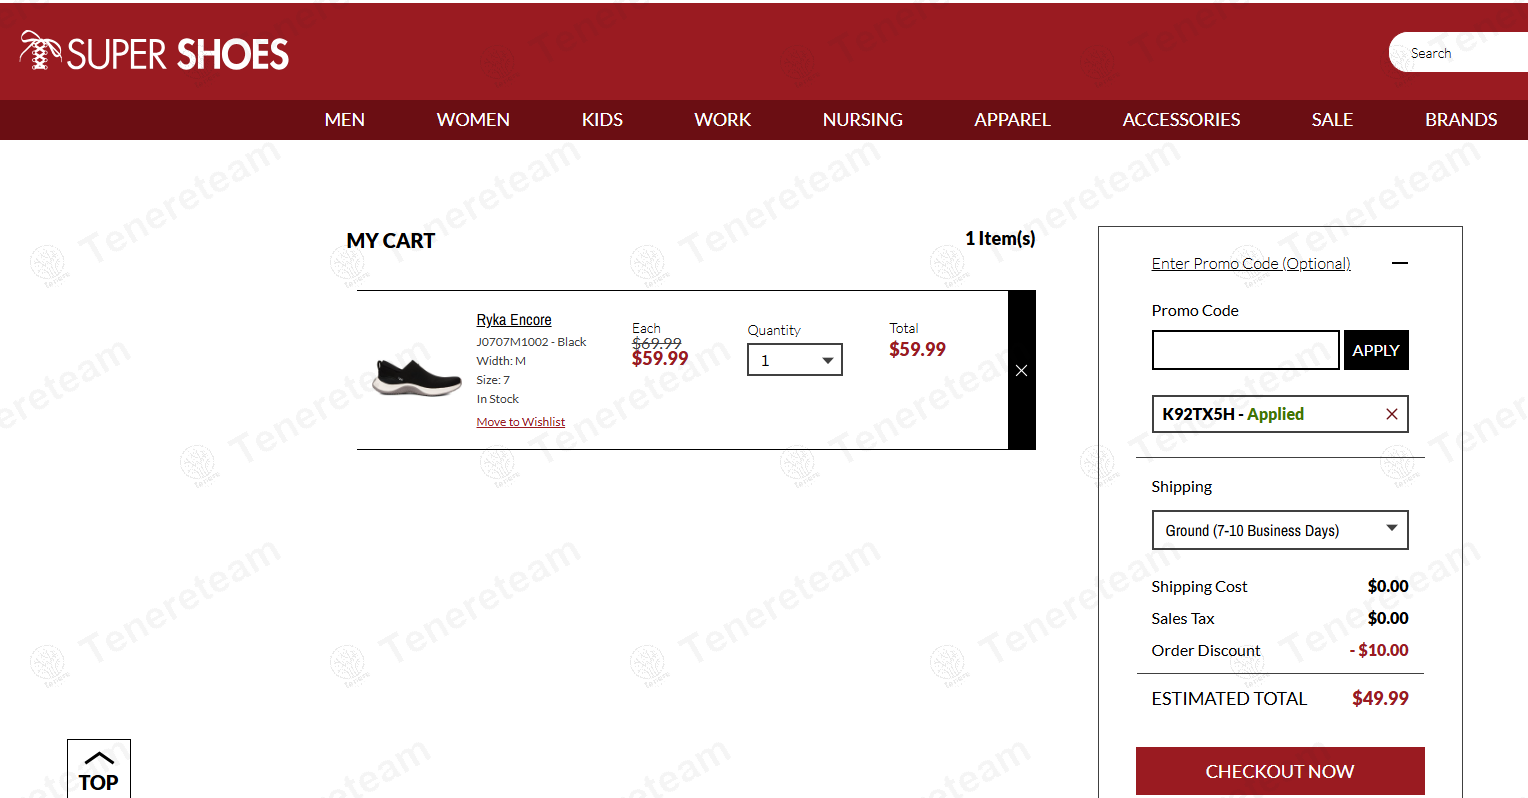Click the Size: 7 text

point(493,380)
